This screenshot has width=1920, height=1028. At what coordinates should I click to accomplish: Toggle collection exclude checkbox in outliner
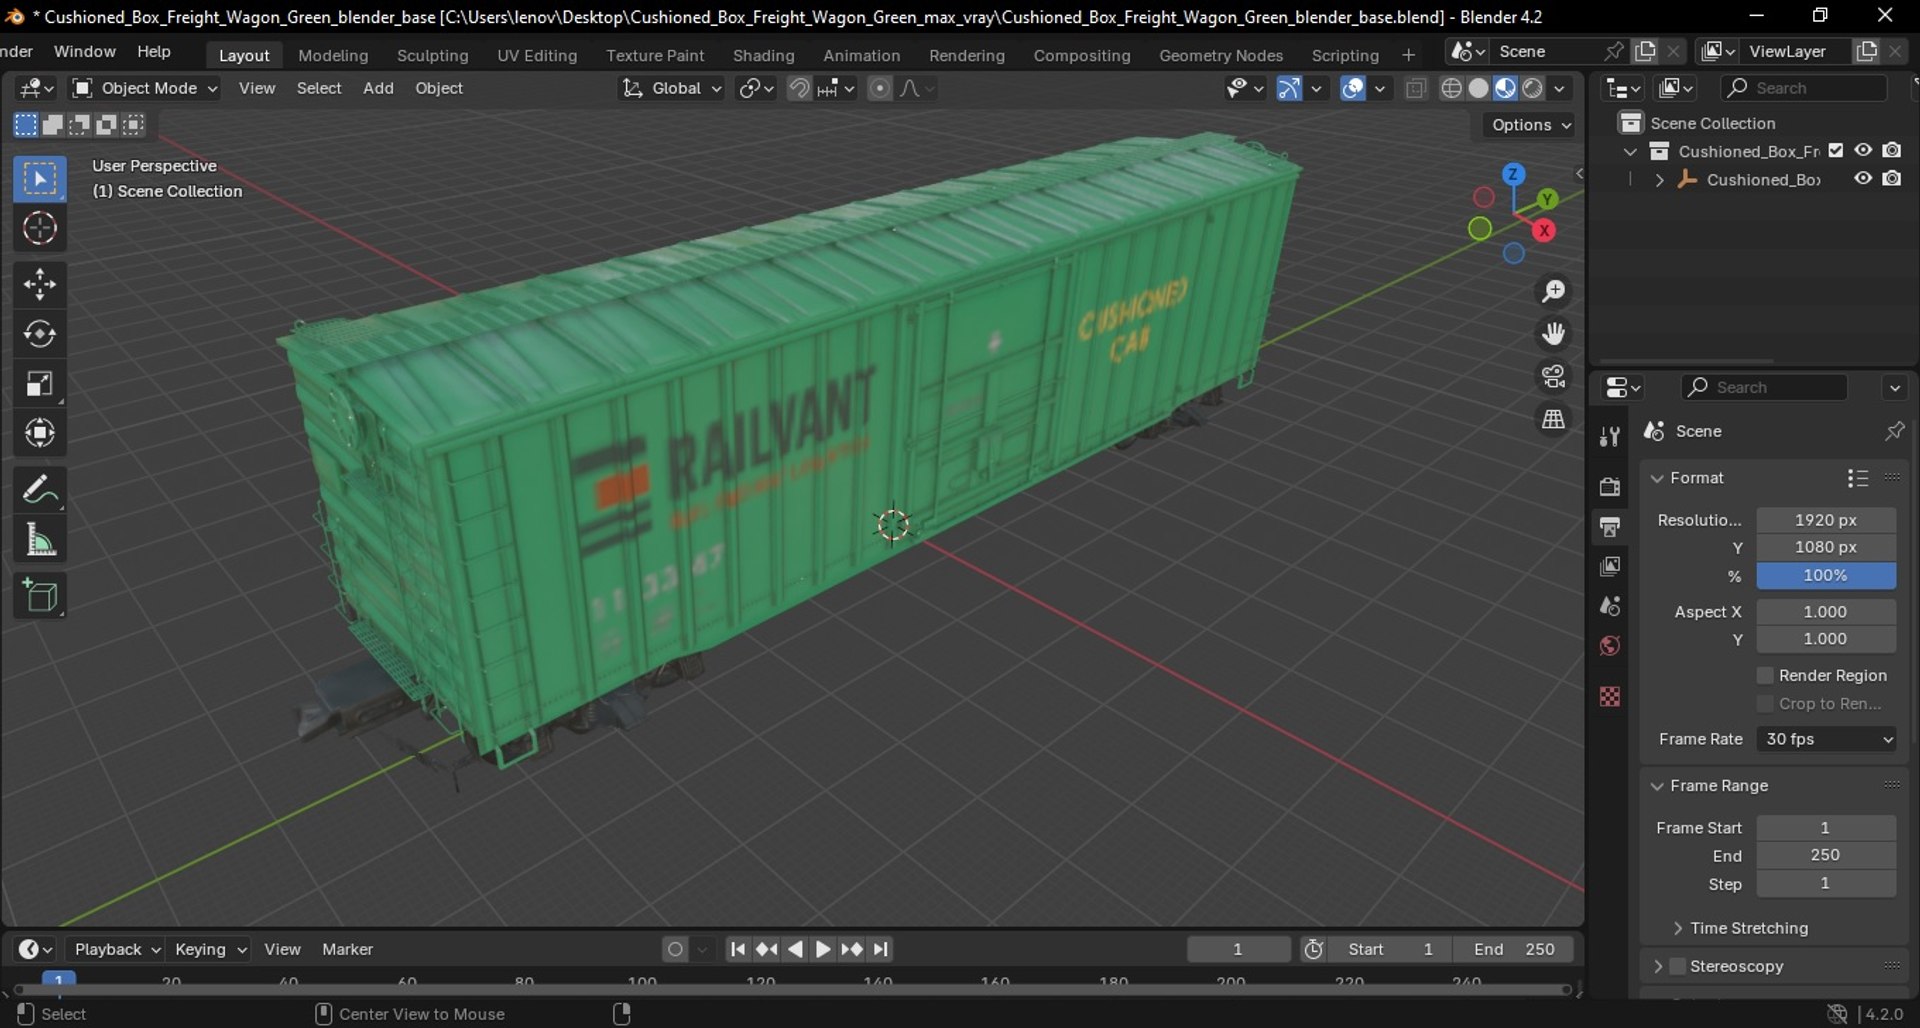pos(1836,151)
